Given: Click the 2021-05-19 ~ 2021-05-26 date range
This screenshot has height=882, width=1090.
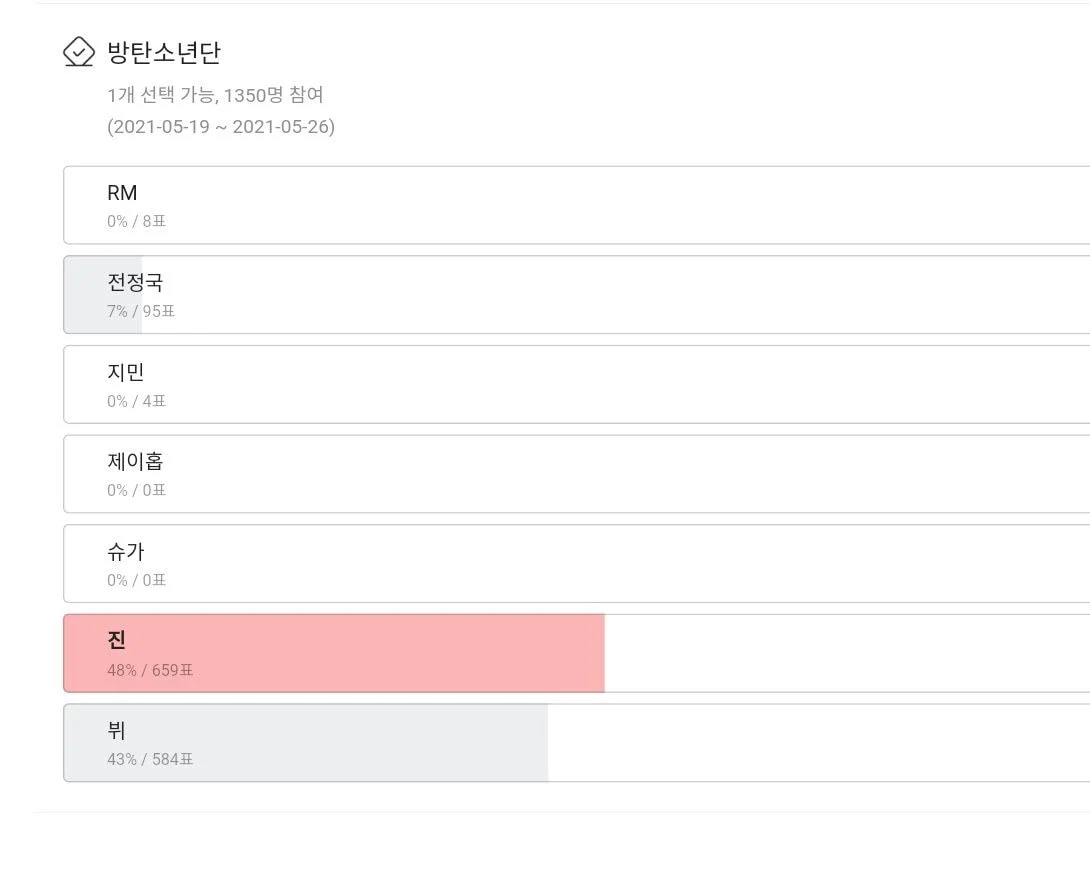Looking at the screenshot, I should [x=221, y=127].
